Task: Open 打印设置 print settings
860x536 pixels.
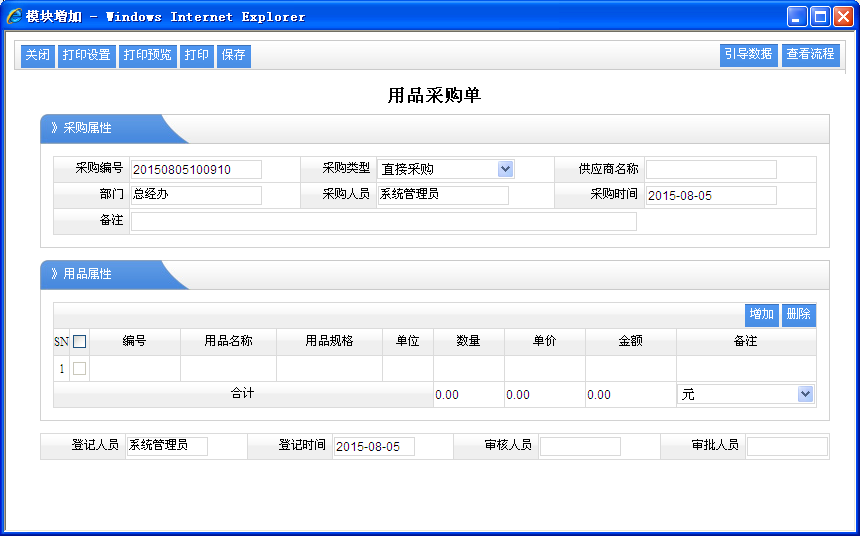Action: [86, 56]
